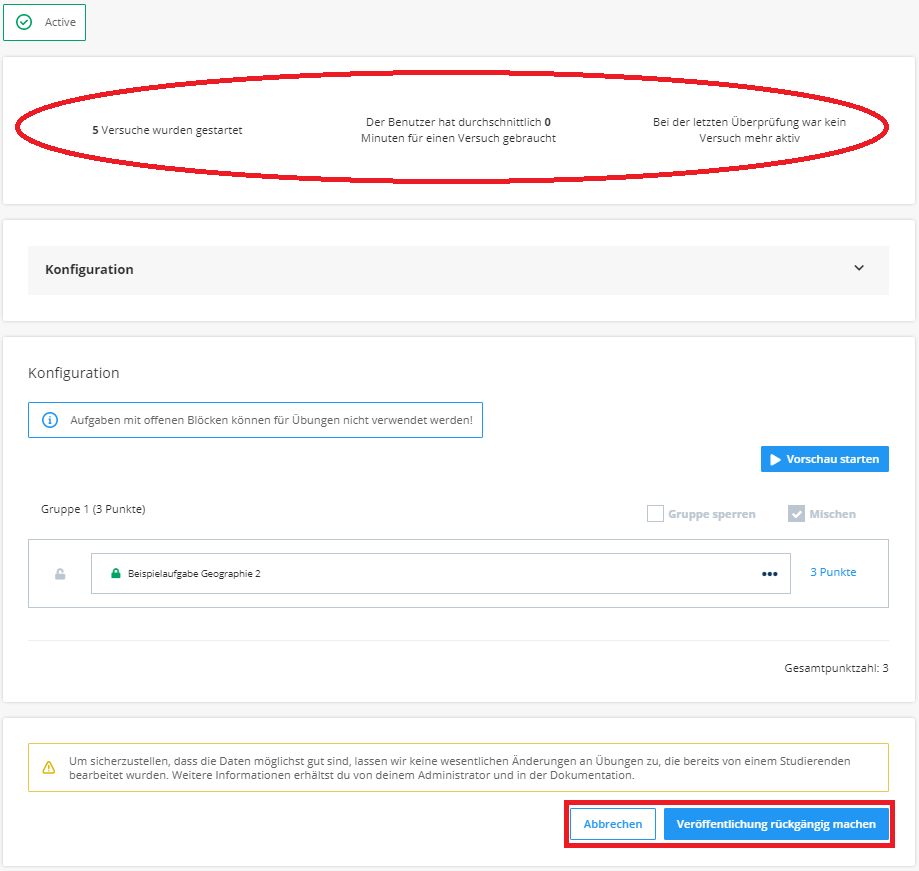The width and height of the screenshot is (919, 871).
Task: Click the play triangle in Vorschau starten
Action: click(x=775, y=460)
